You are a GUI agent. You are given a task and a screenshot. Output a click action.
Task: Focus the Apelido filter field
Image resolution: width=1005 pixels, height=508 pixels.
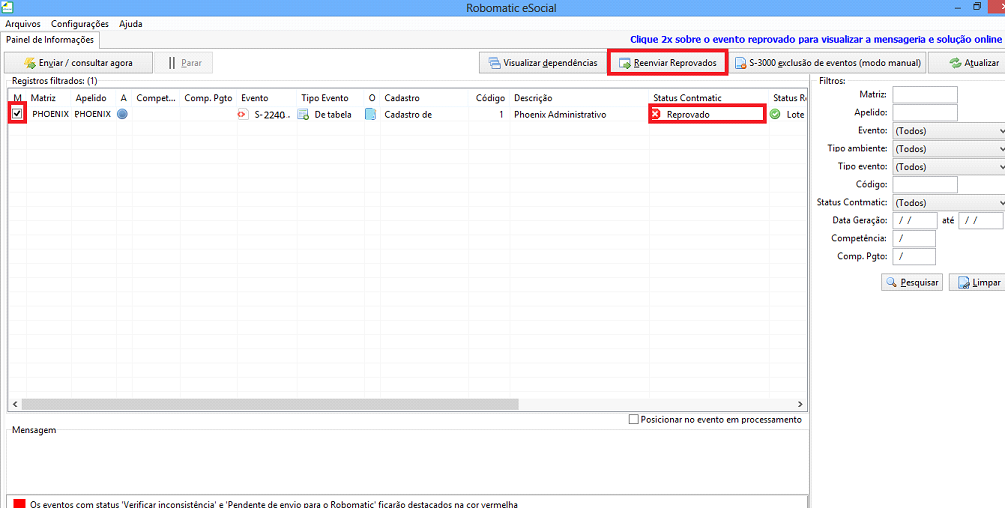tap(925, 113)
